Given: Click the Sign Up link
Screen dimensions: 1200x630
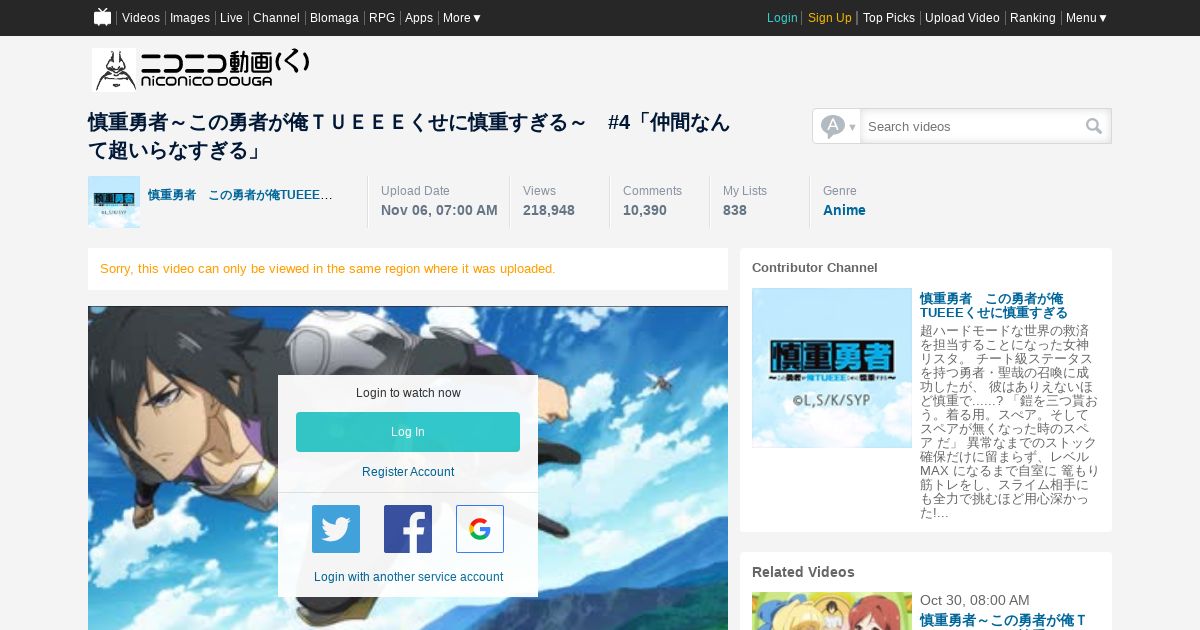Looking at the screenshot, I should tap(830, 18).
